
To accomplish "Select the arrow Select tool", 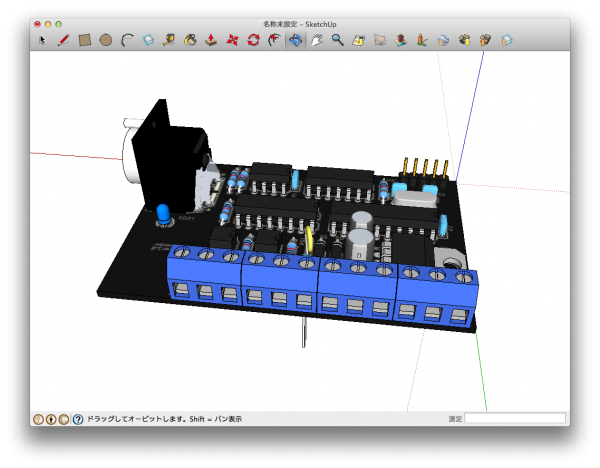I will (42, 40).
